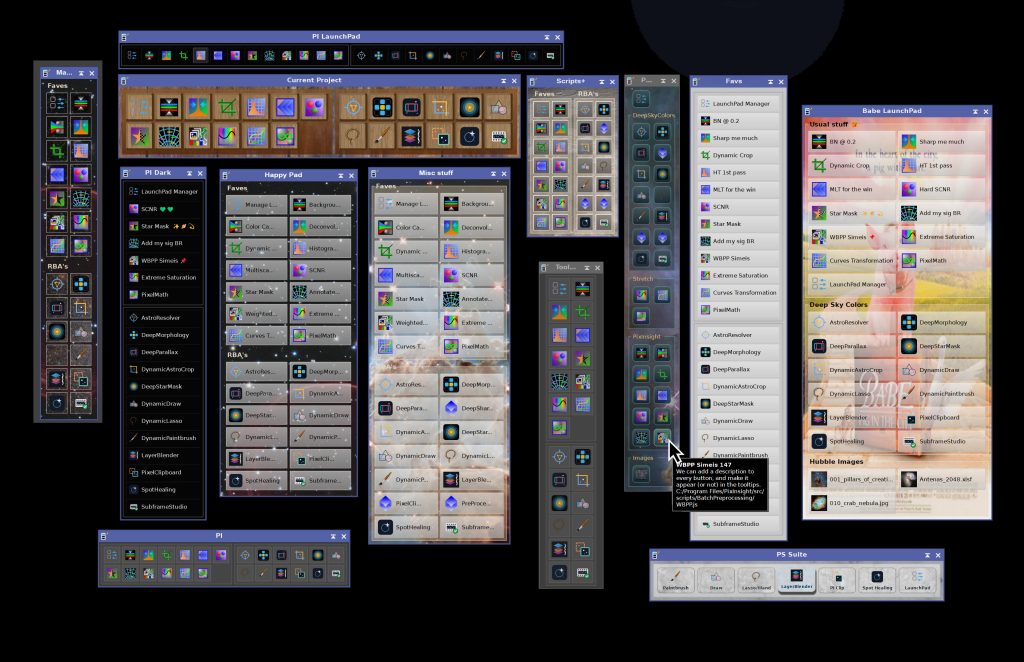
Task: Click Star Mask in the PI Dark list
Action: point(163,226)
